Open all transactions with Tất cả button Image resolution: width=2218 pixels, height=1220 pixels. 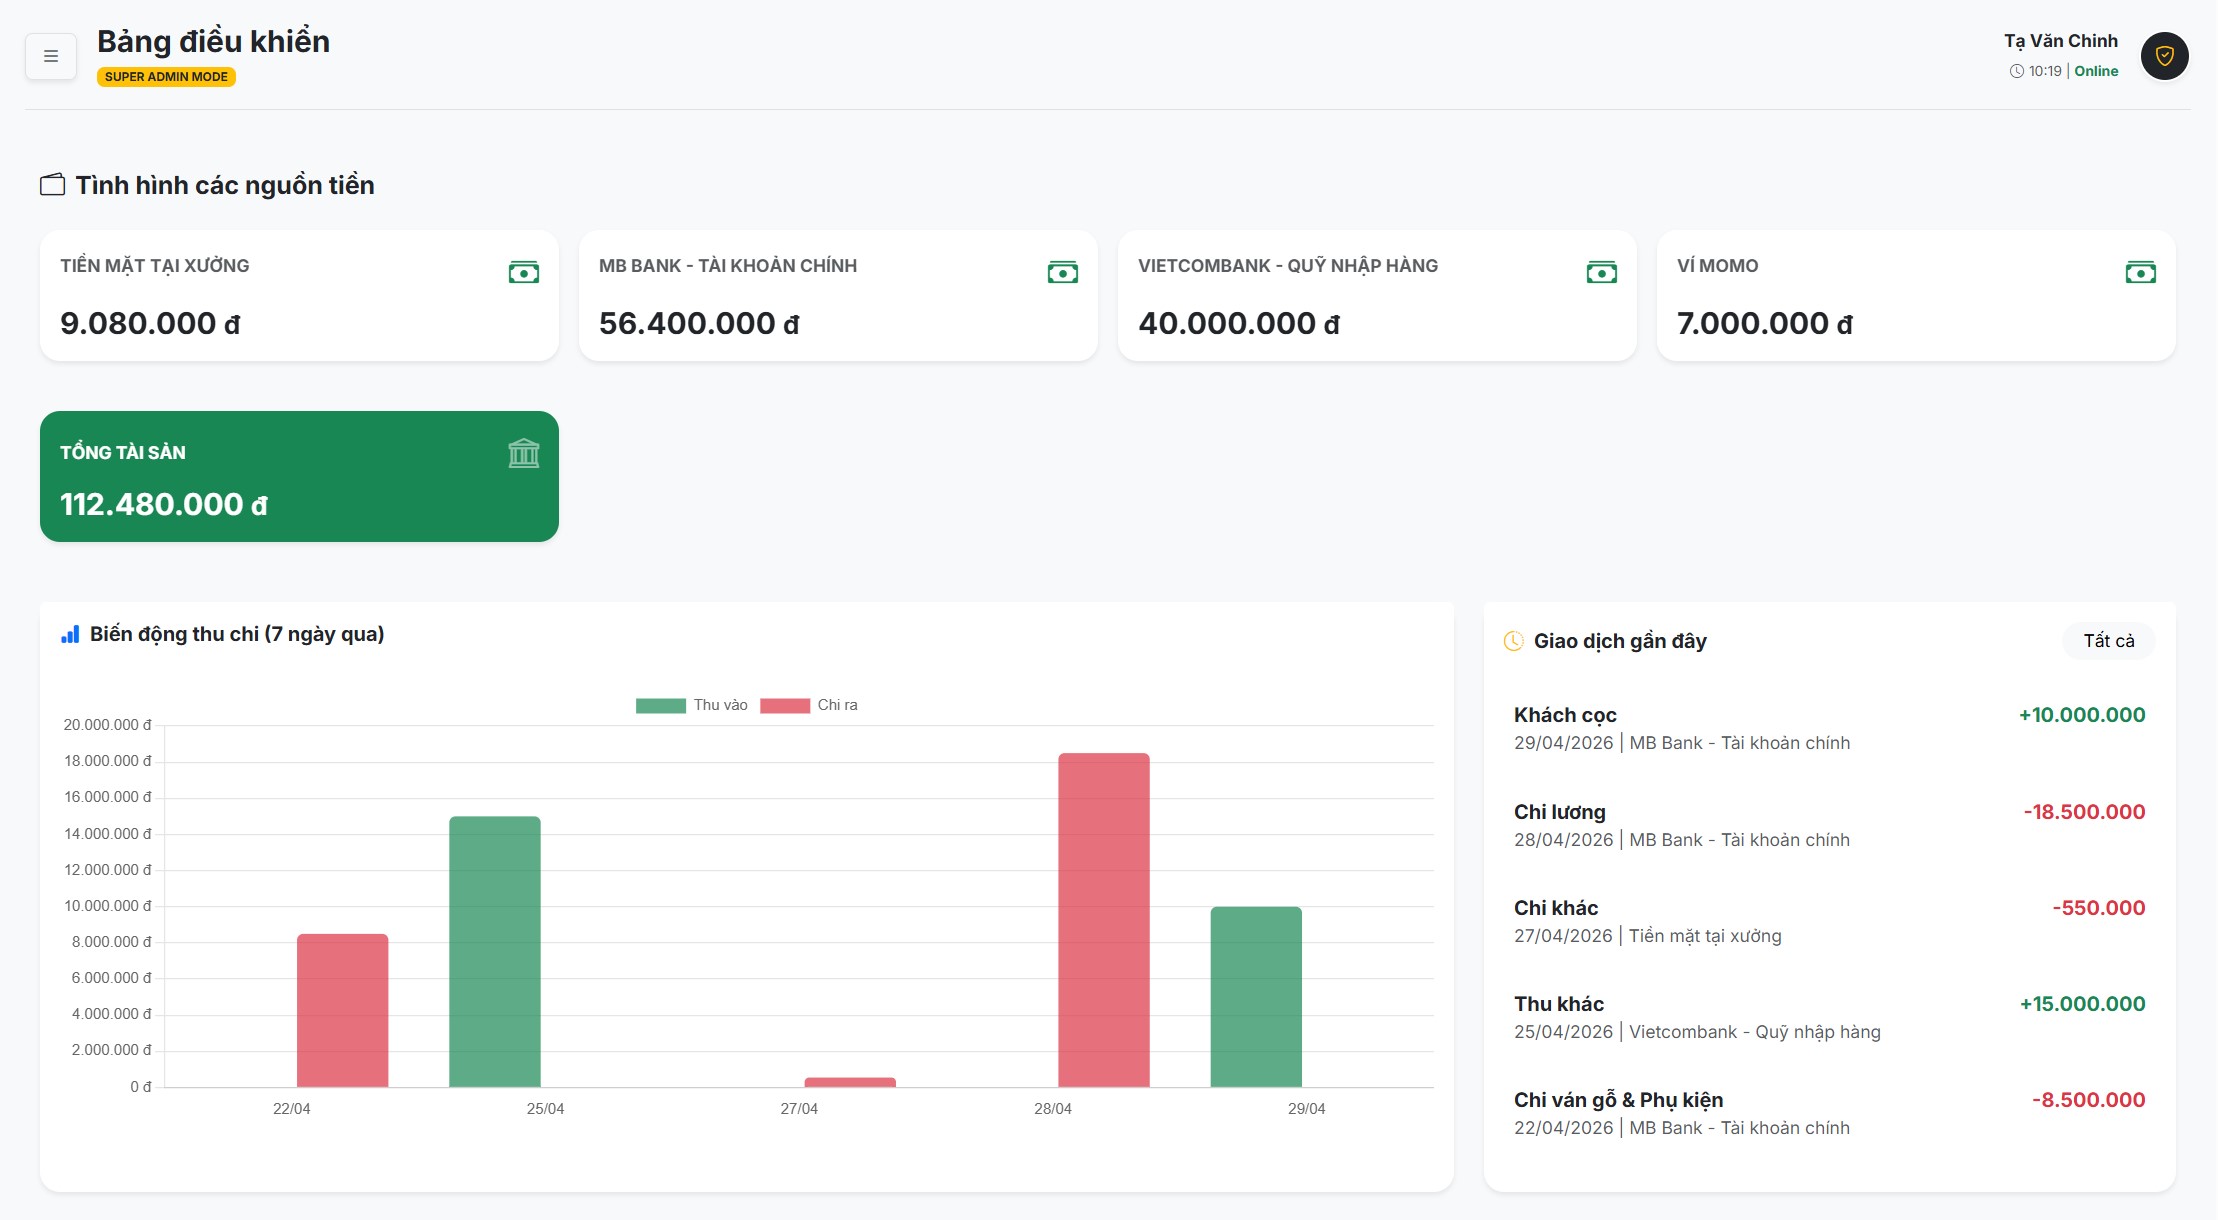[2109, 641]
